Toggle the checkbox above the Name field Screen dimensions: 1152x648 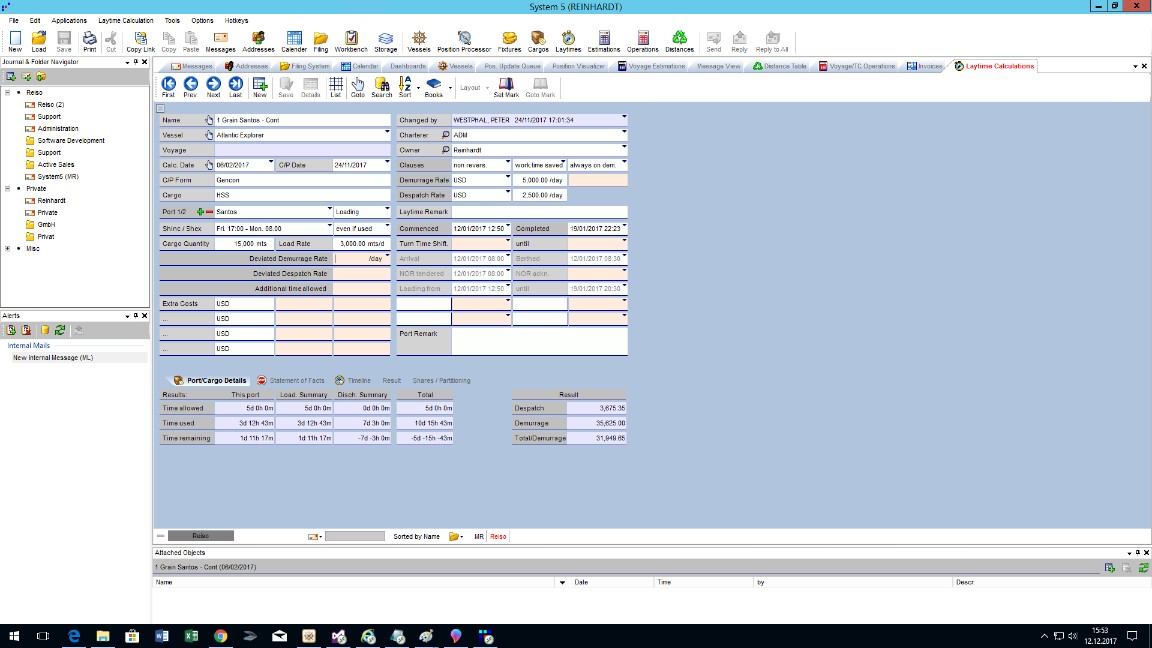pyautogui.click(x=160, y=109)
